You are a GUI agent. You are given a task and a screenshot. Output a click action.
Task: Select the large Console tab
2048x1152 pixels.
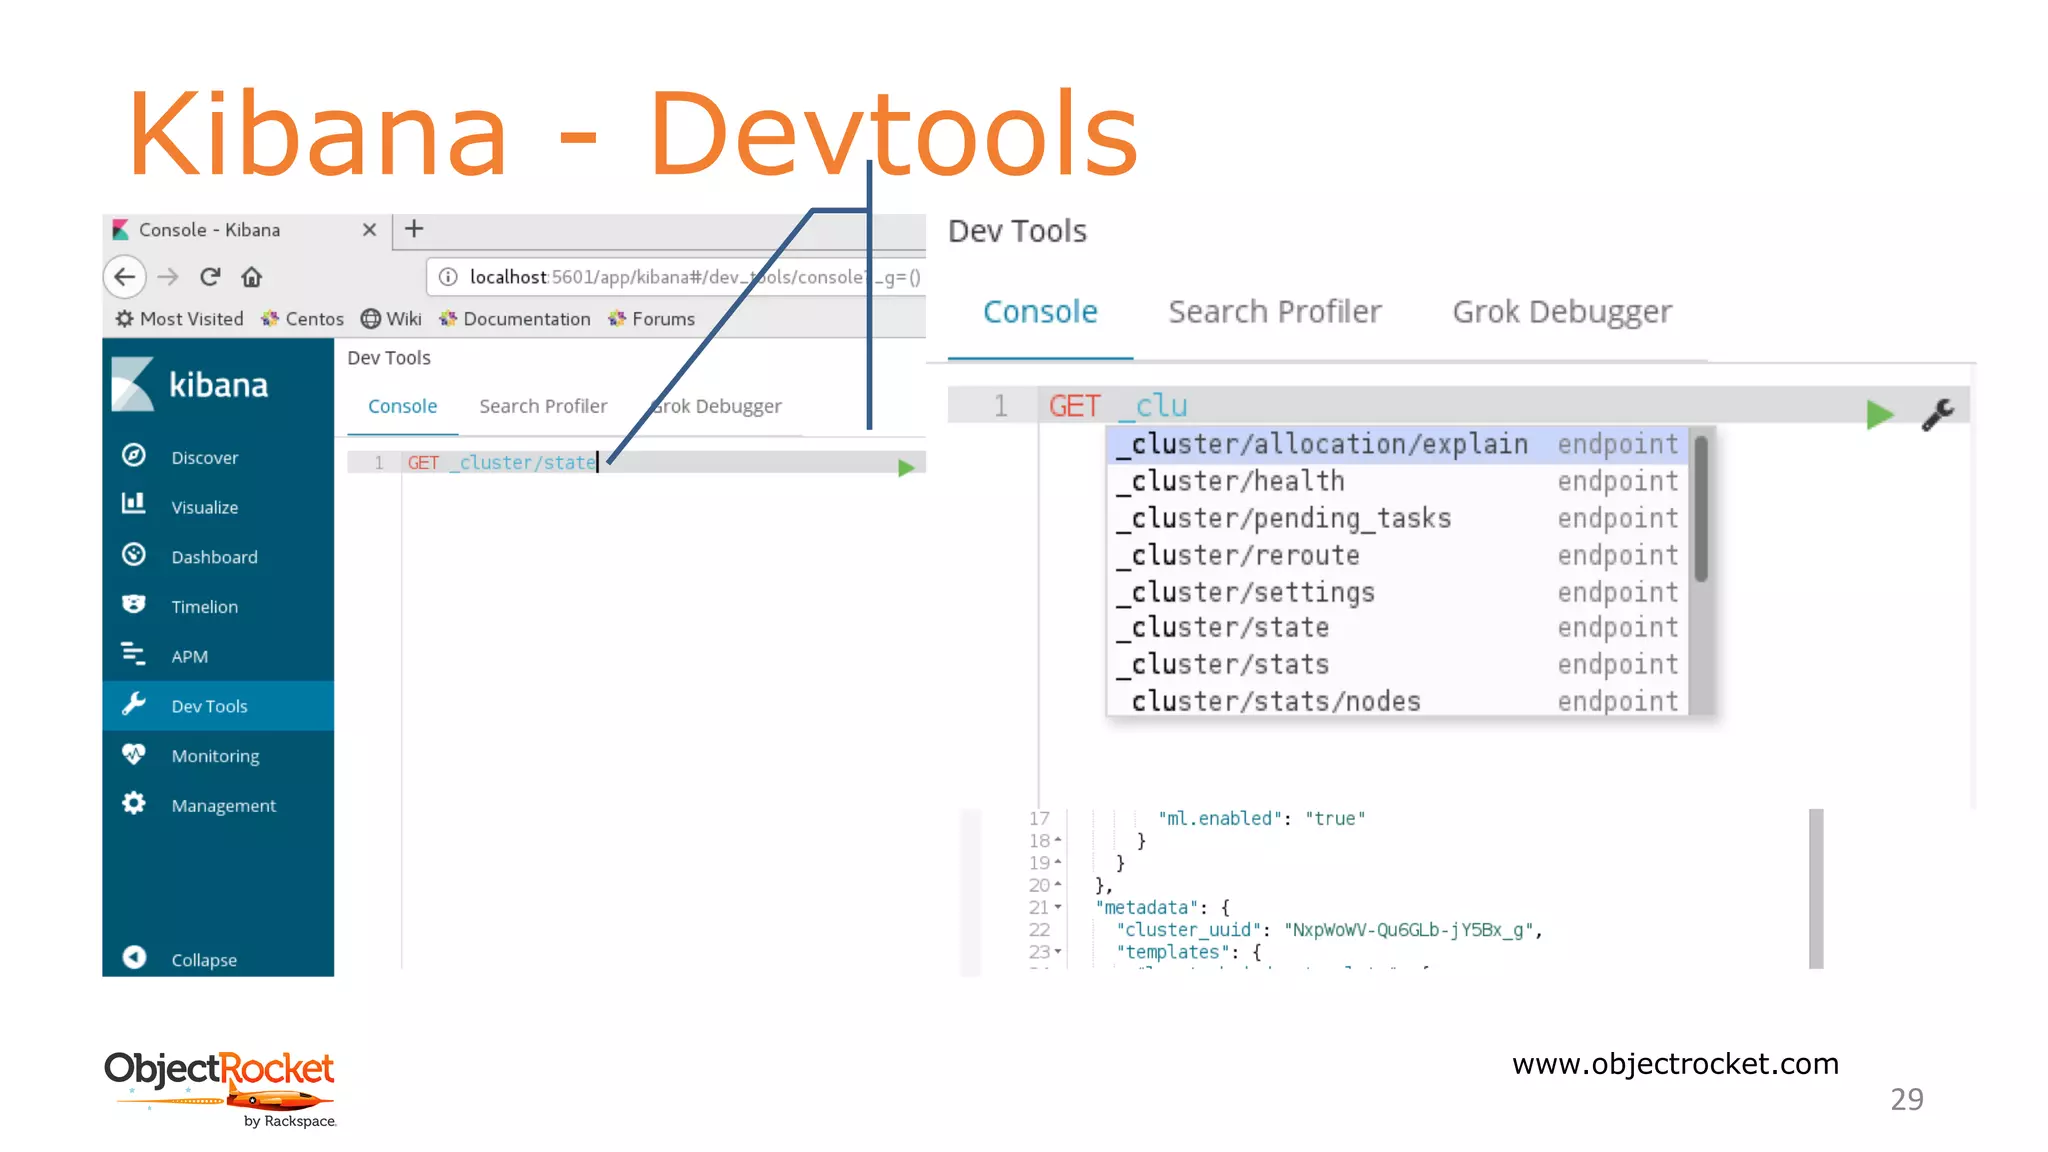point(1040,312)
